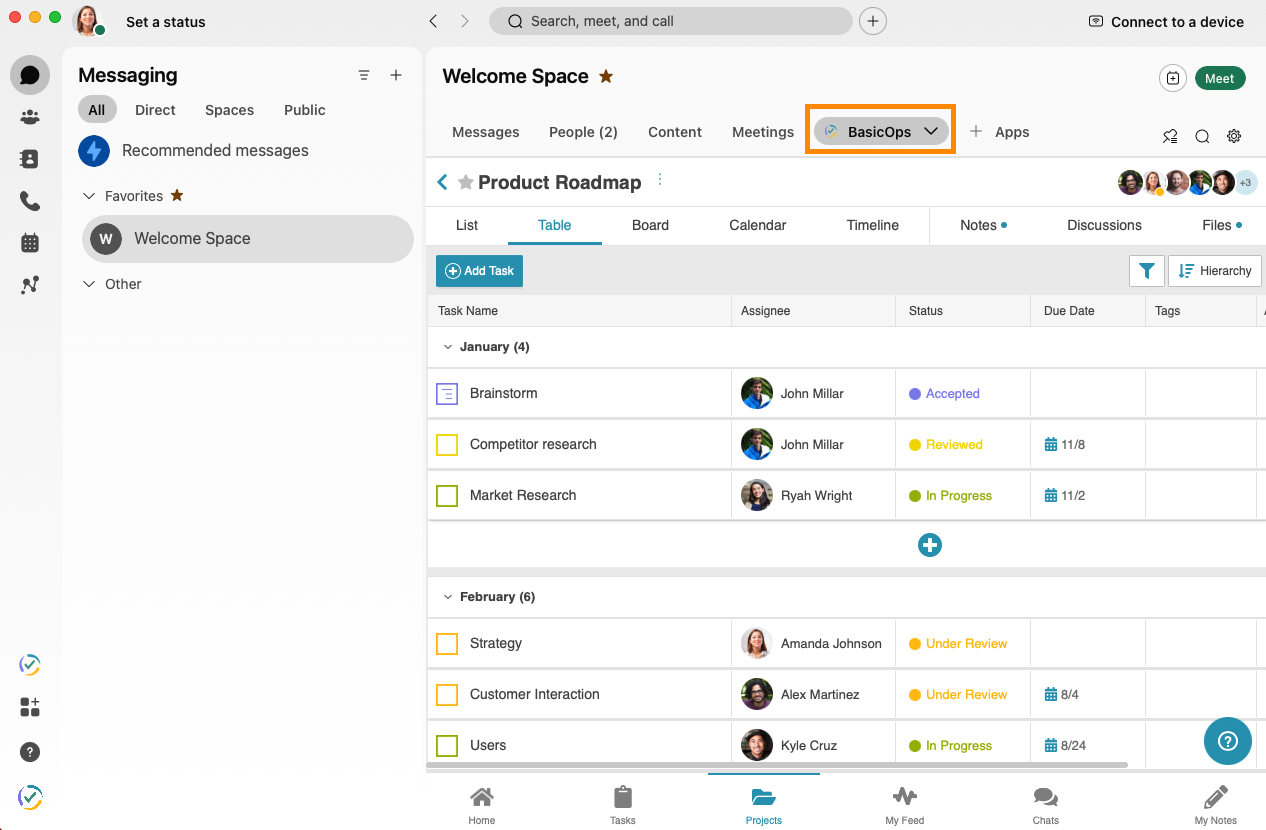Switch to the Board view tab
1266x830 pixels.
point(650,225)
